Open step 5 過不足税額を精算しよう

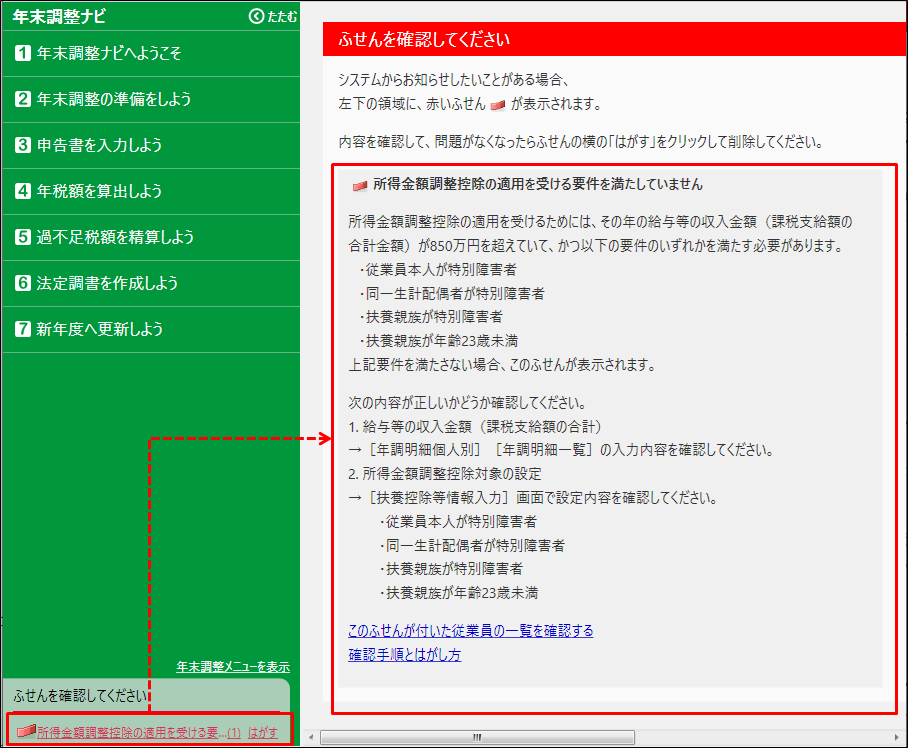tap(151, 237)
